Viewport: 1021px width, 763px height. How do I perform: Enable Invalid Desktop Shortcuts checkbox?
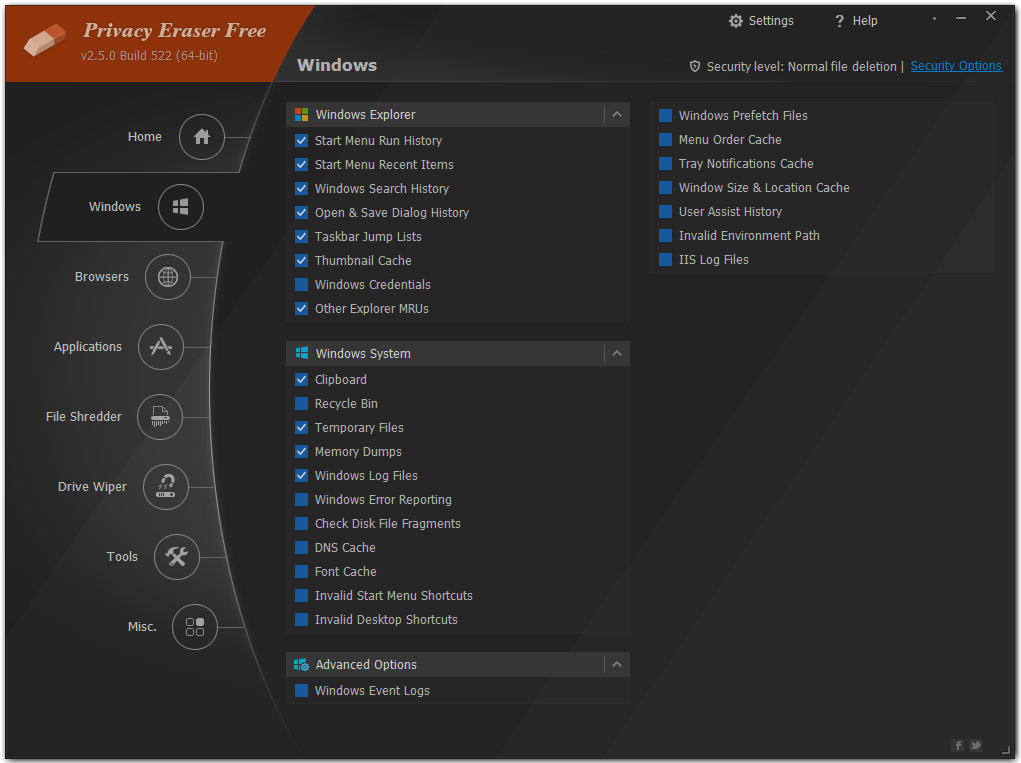coord(301,620)
